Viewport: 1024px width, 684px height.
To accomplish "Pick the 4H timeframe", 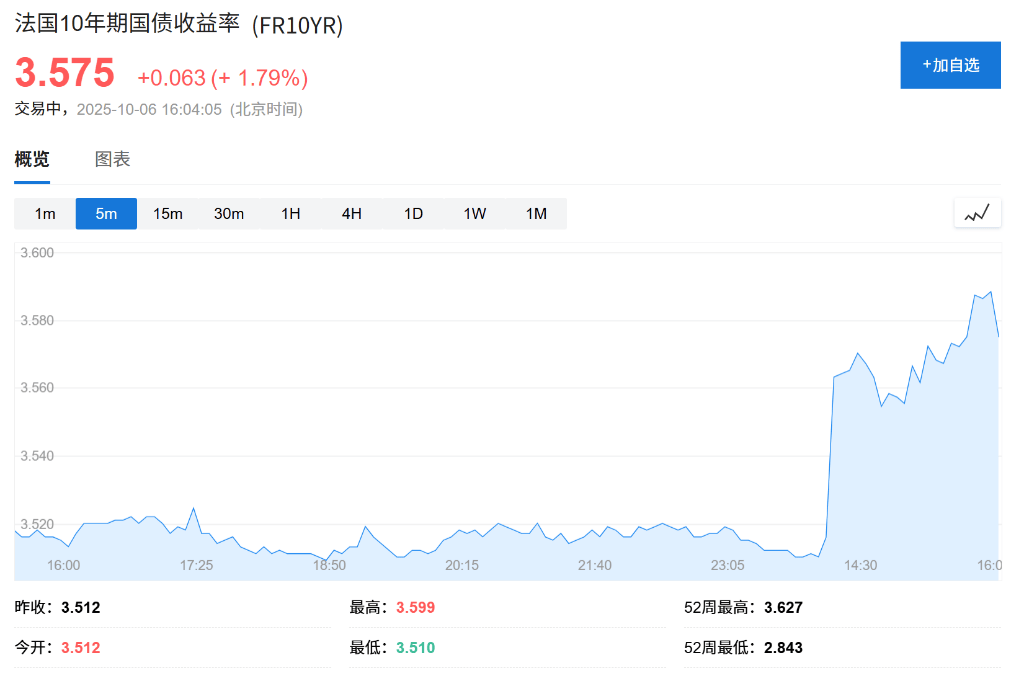I will (x=352, y=213).
